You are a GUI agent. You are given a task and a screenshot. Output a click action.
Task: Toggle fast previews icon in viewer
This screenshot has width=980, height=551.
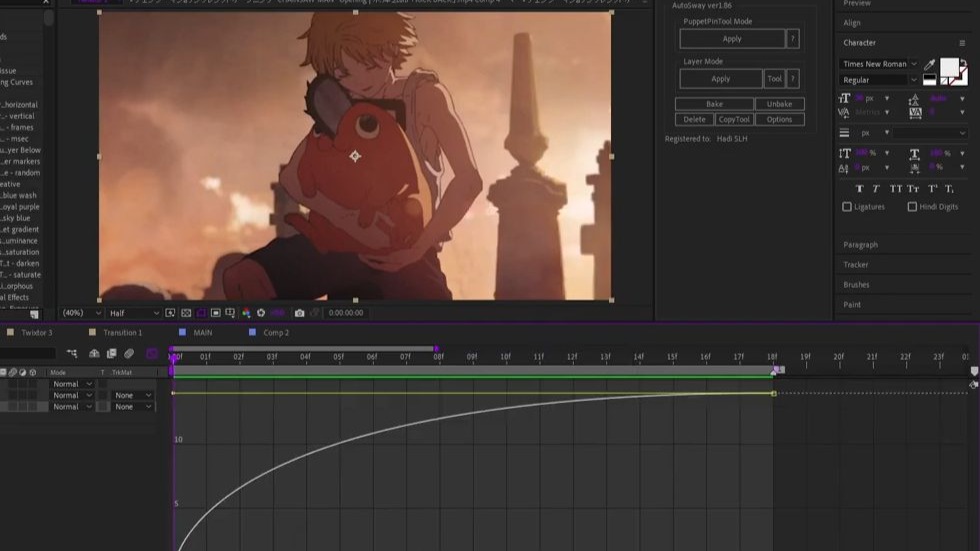[x=170, y=313]
